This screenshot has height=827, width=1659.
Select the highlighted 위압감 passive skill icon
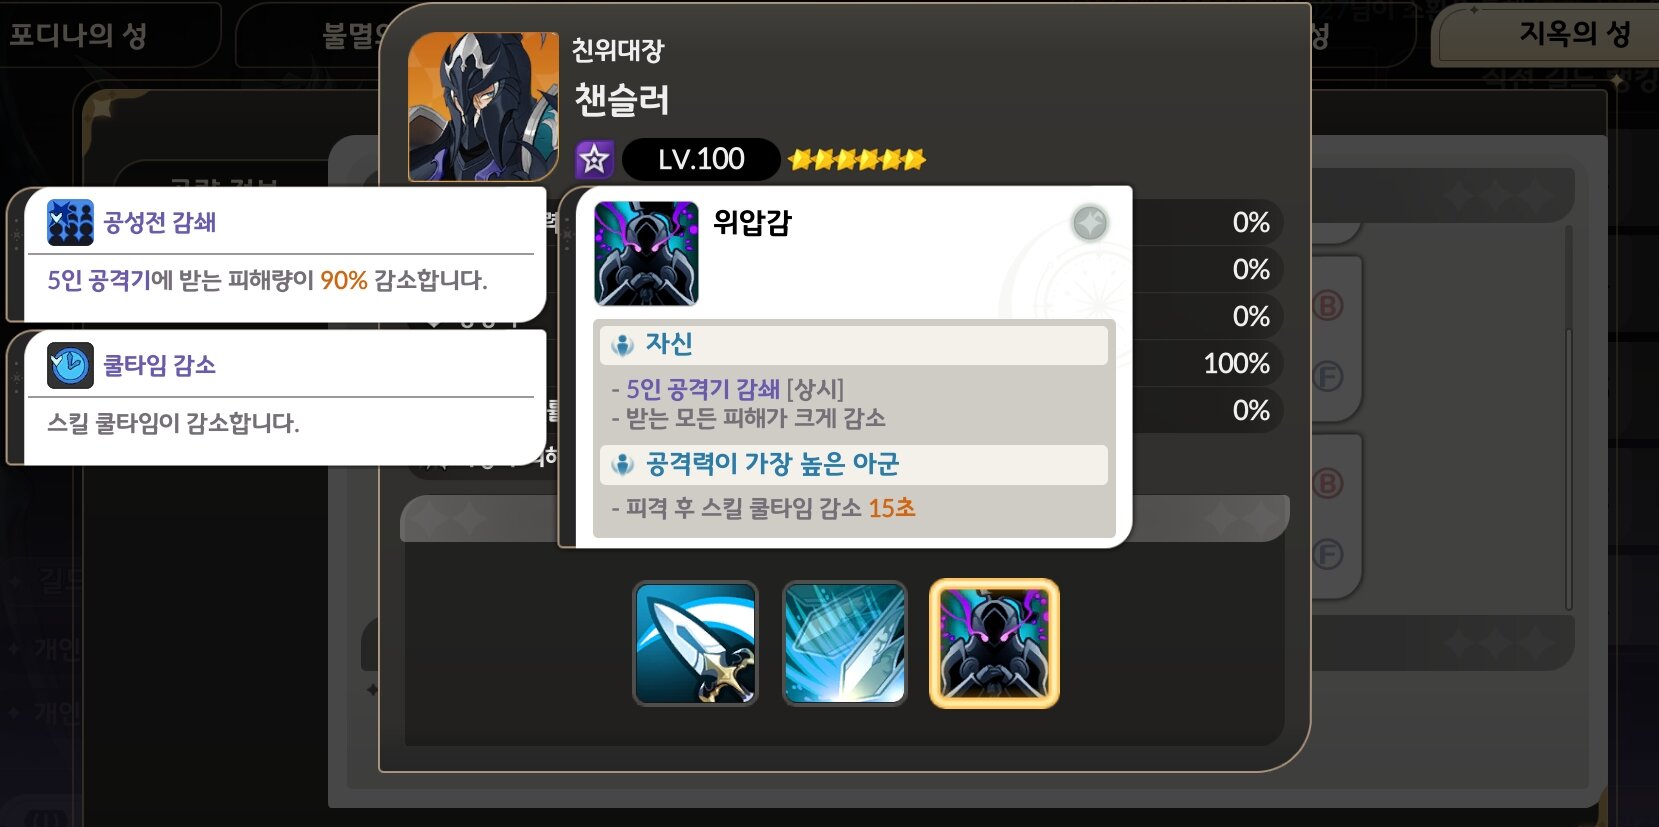(x=994, y=644)
